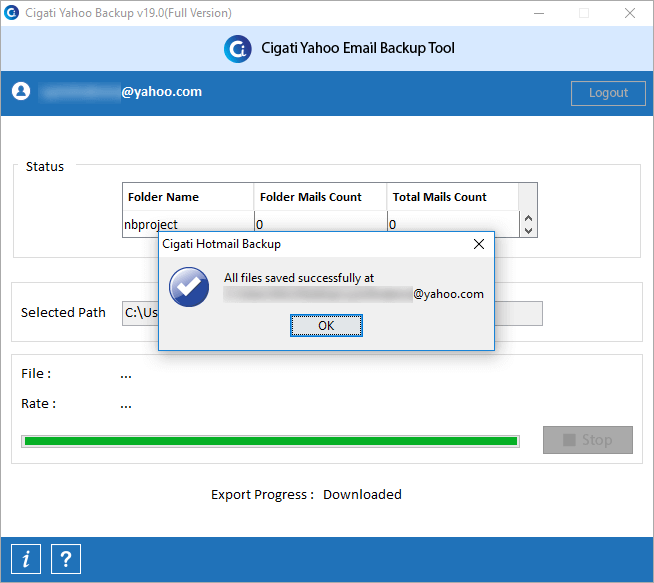
Task: Click the green export progress bar
Action: 270,441
